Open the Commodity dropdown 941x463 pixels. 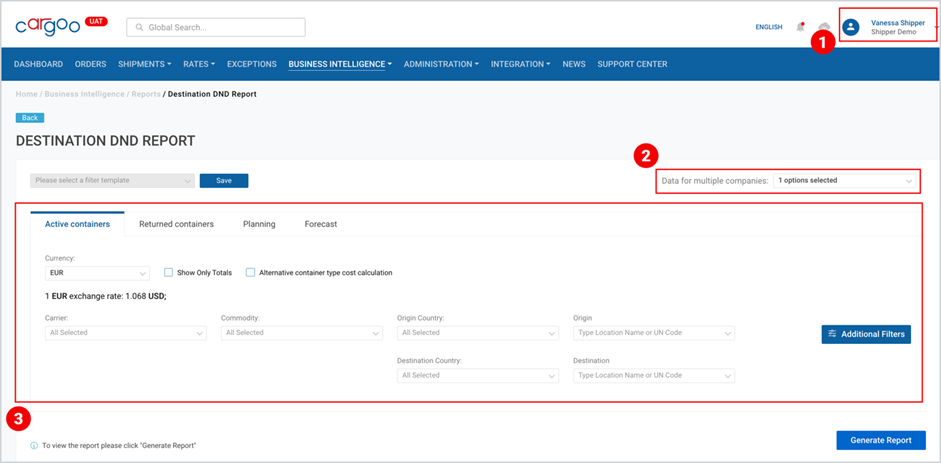pos(302,333)
